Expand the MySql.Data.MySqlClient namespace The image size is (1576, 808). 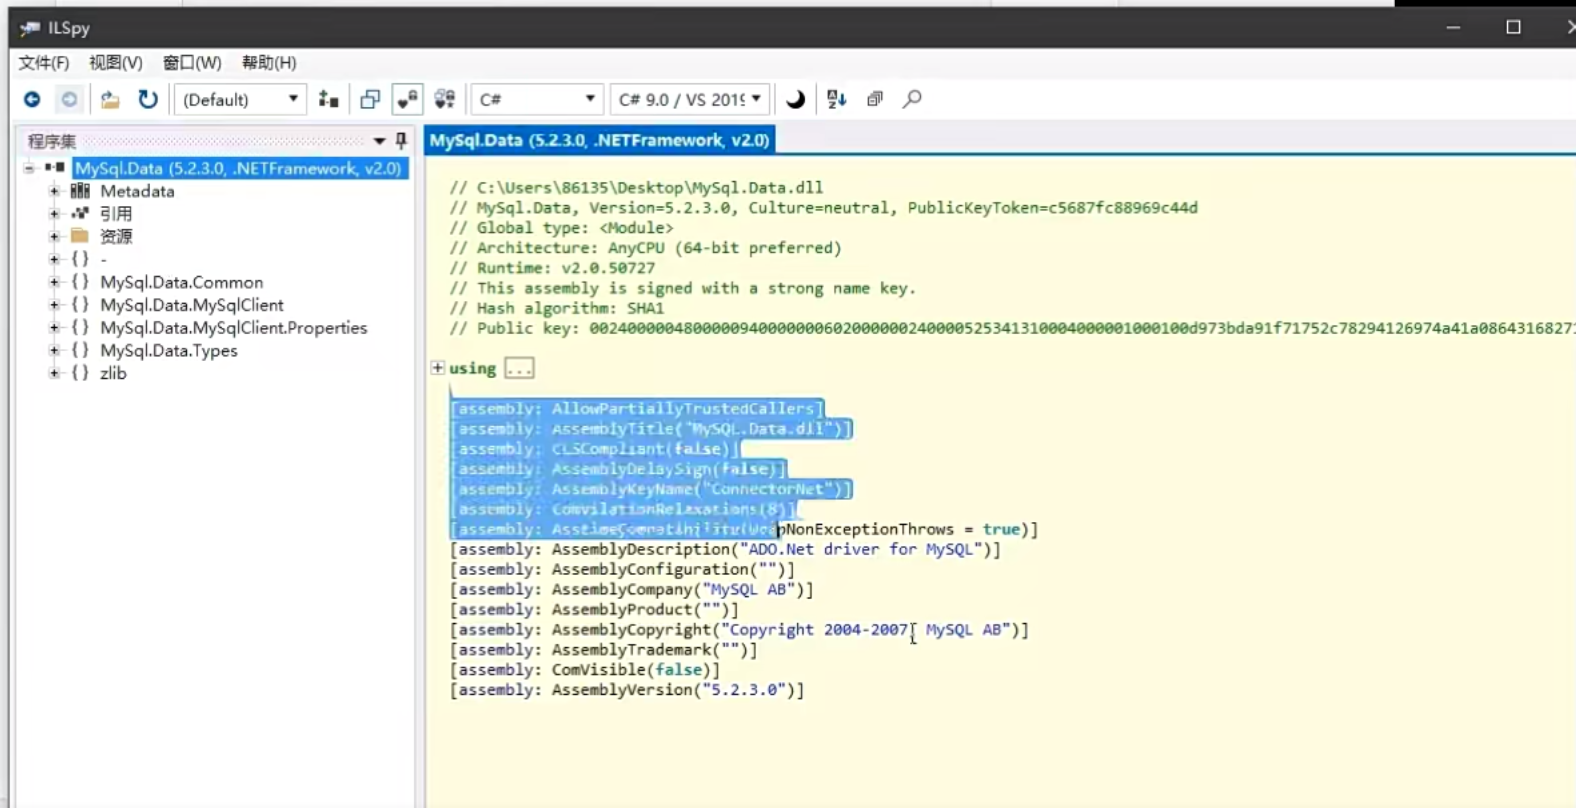pyautogui.click(x=55, y=305)
